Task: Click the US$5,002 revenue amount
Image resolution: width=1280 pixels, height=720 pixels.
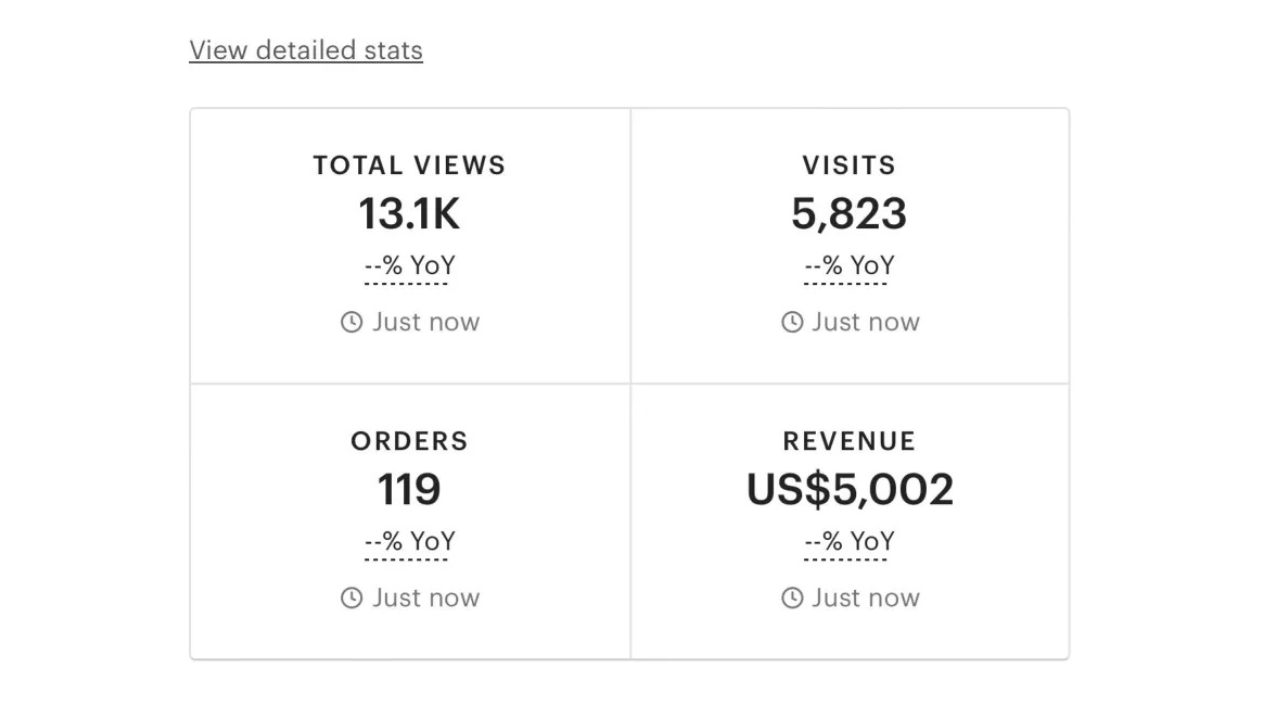Action: click(x=849, y=490)
